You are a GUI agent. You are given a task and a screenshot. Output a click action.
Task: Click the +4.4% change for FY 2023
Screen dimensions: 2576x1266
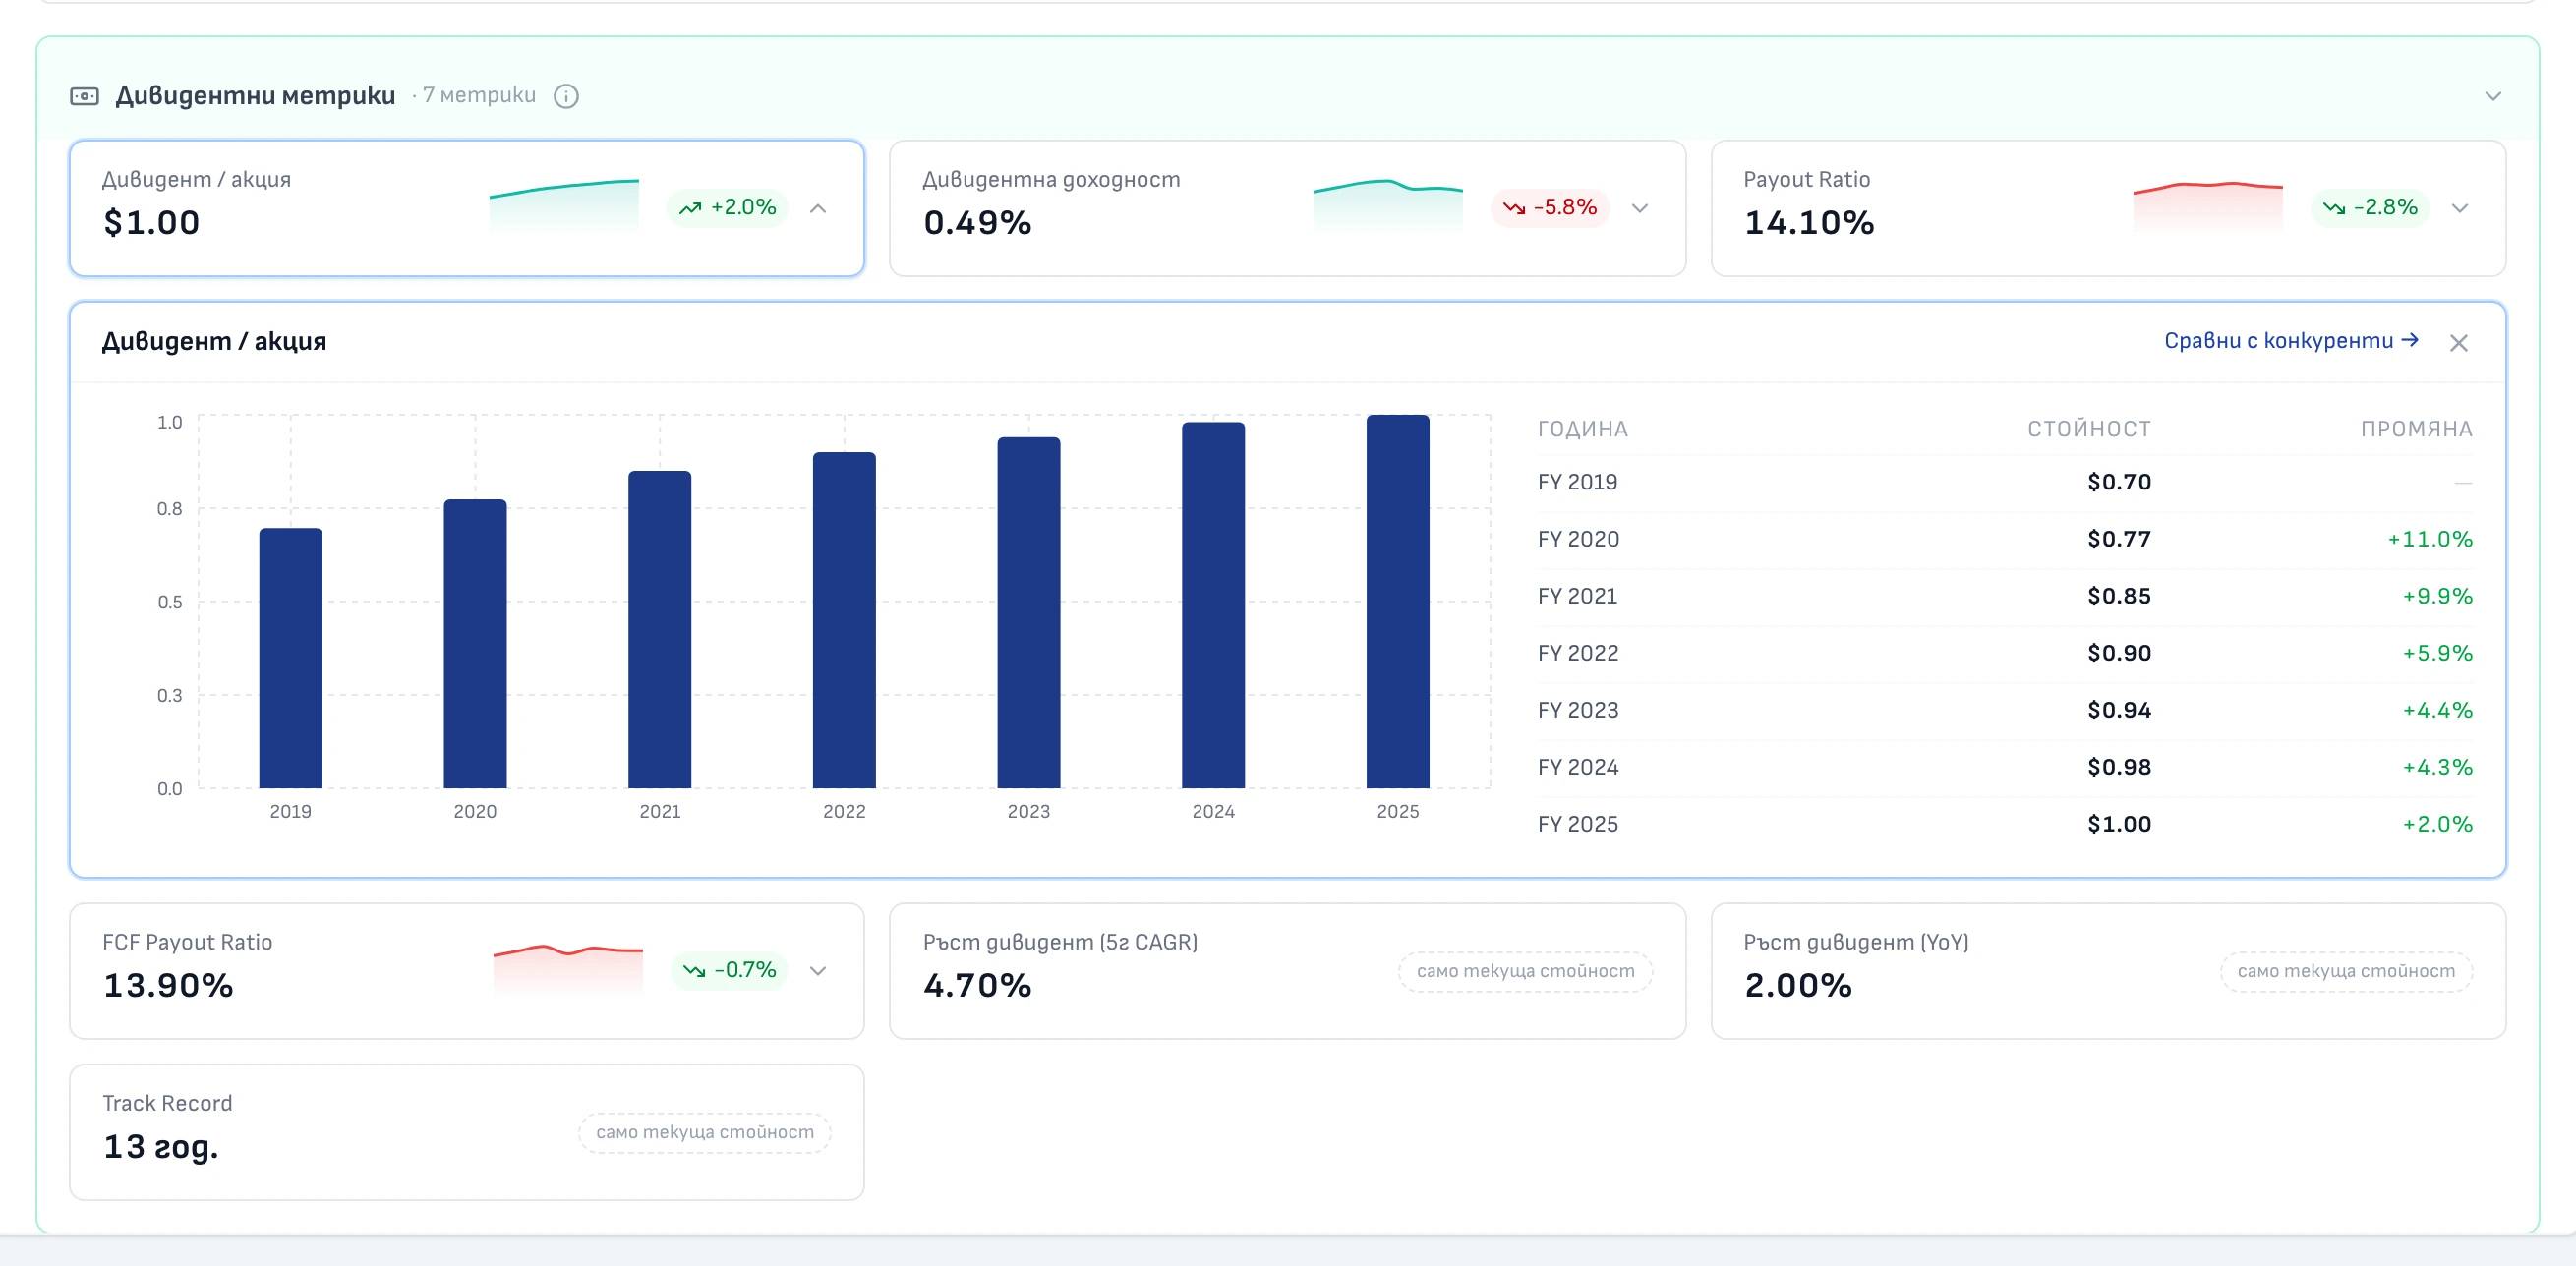tap(2437, 710)
